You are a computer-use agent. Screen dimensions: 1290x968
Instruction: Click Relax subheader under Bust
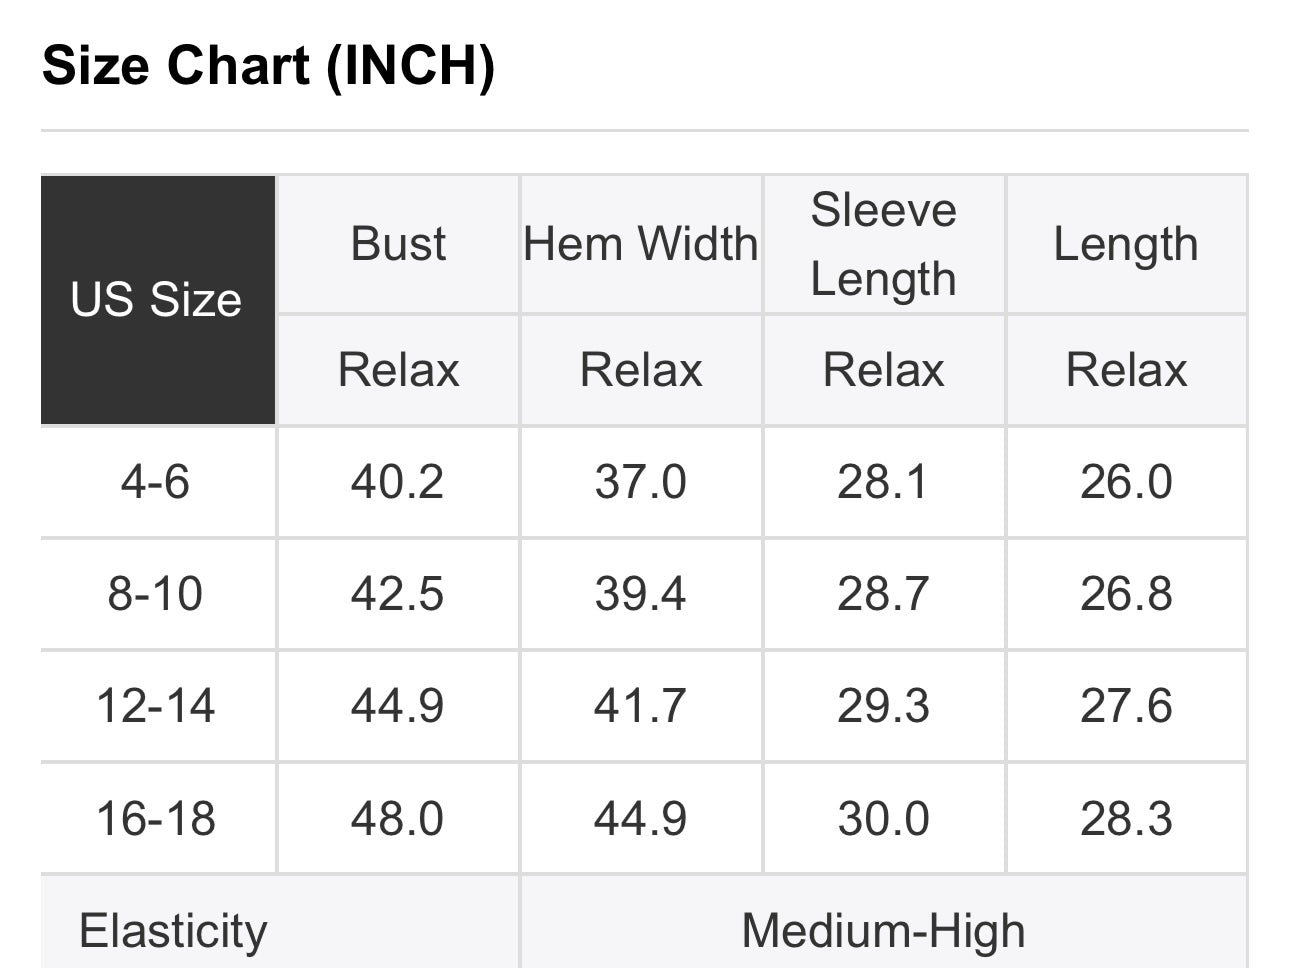pyautogui.click(x=398, y=370)
